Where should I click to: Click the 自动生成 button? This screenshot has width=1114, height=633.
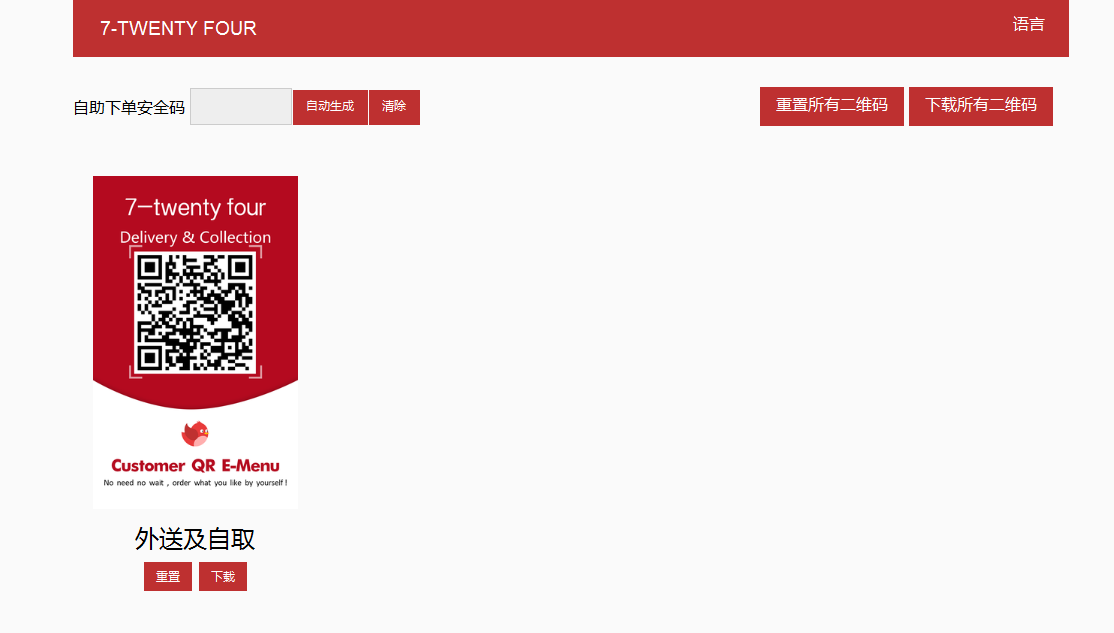point(330,107)
